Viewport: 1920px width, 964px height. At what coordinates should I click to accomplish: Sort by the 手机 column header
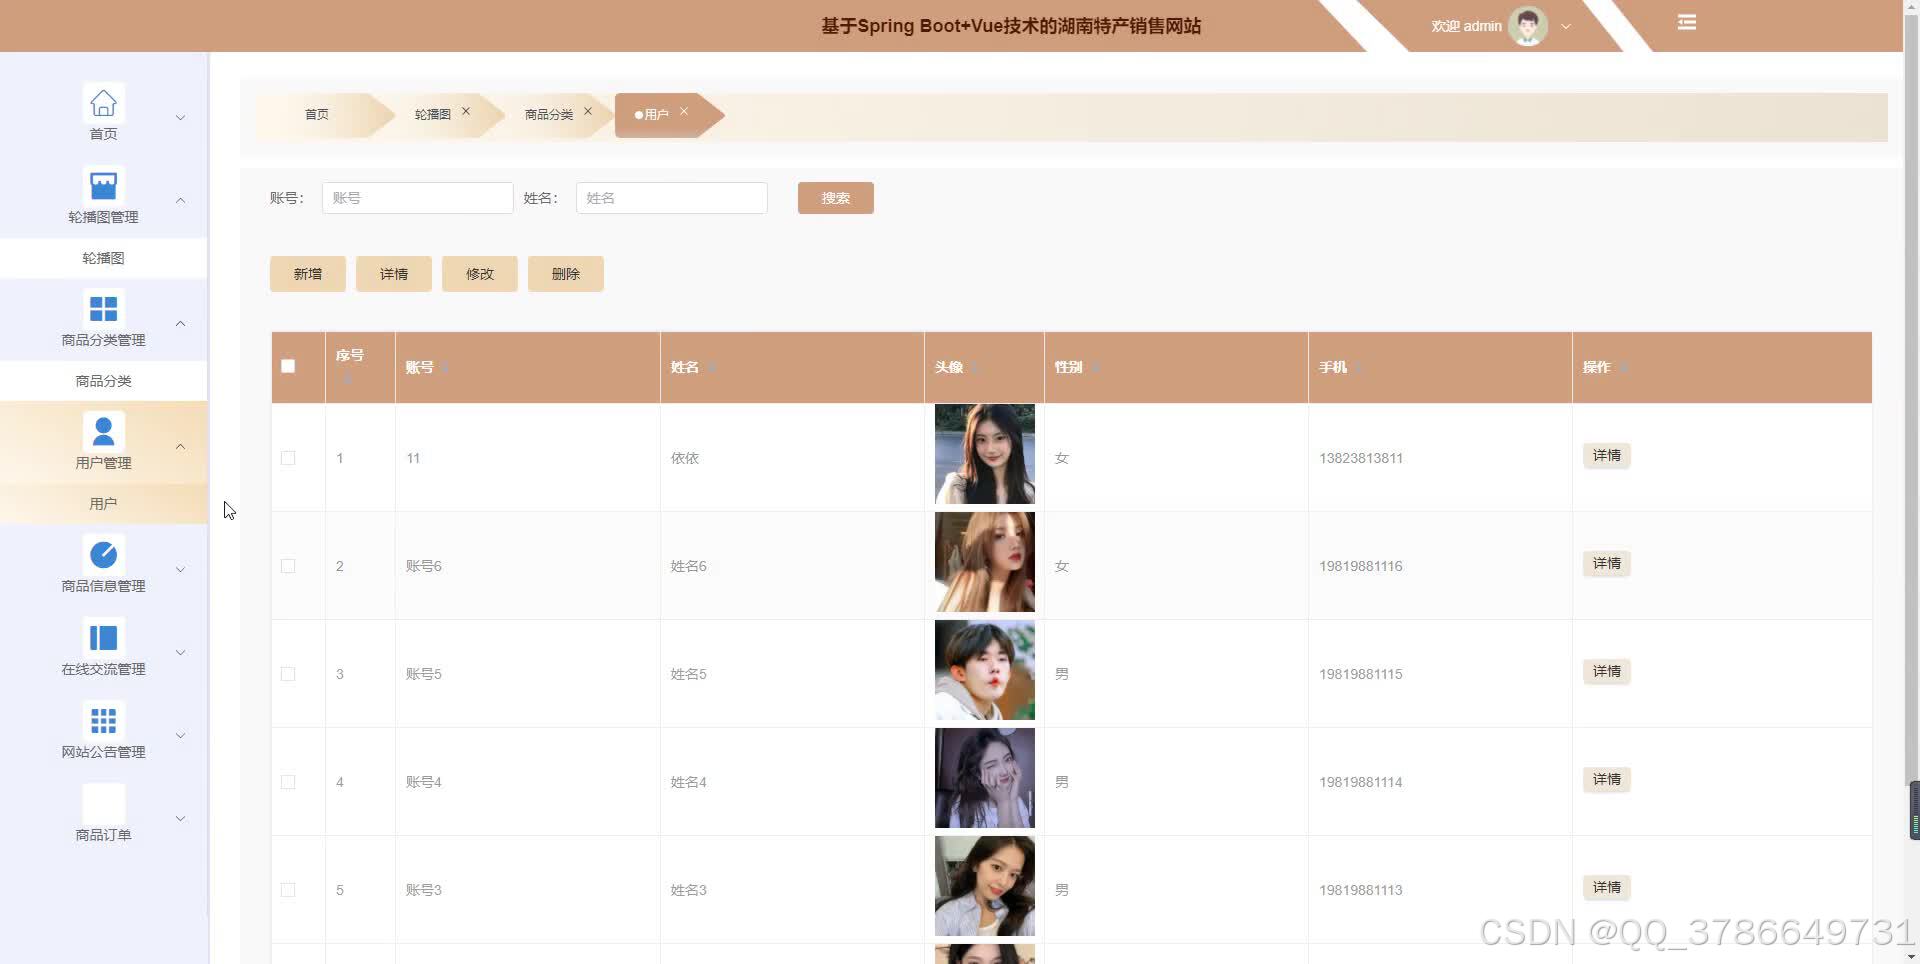[1360, 368]
